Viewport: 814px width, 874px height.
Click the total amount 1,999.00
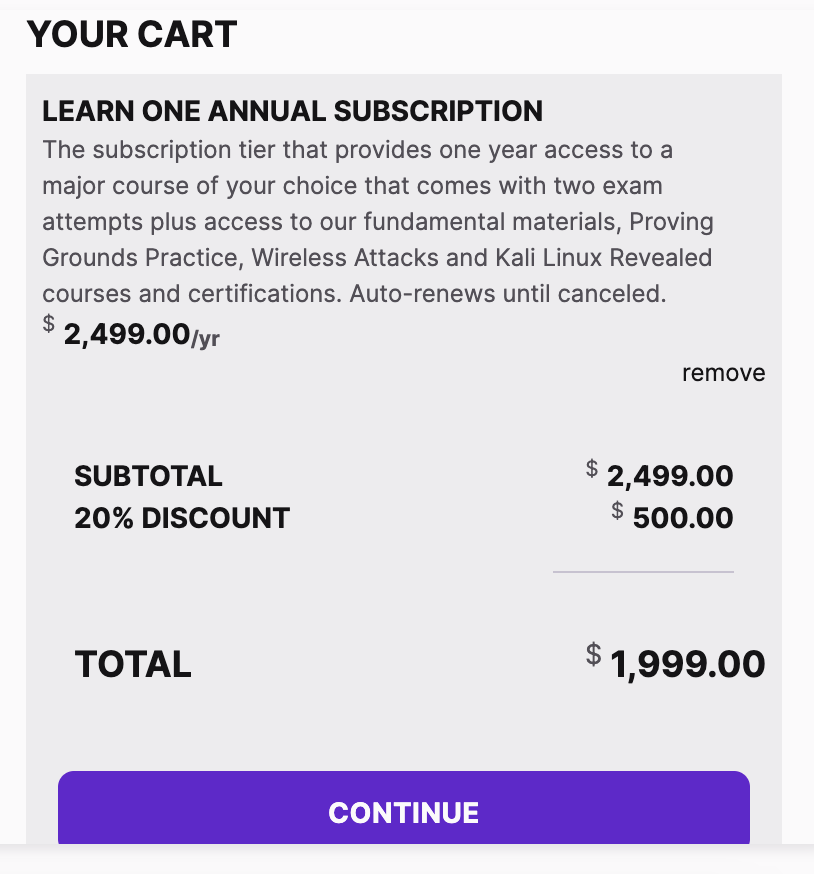point(687,664)
